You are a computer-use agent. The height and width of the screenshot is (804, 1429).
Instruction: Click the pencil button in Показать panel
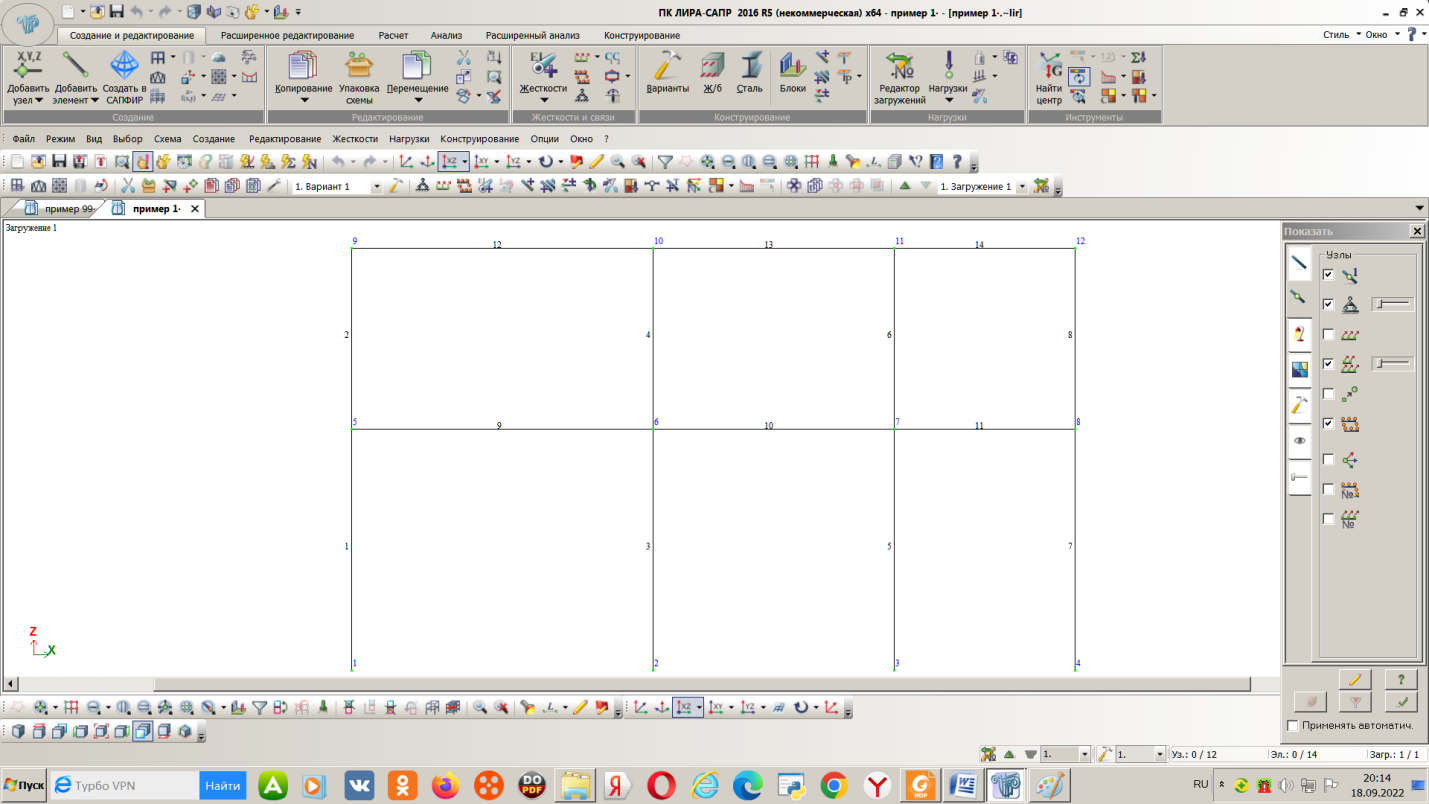[x=1355, y=679]
